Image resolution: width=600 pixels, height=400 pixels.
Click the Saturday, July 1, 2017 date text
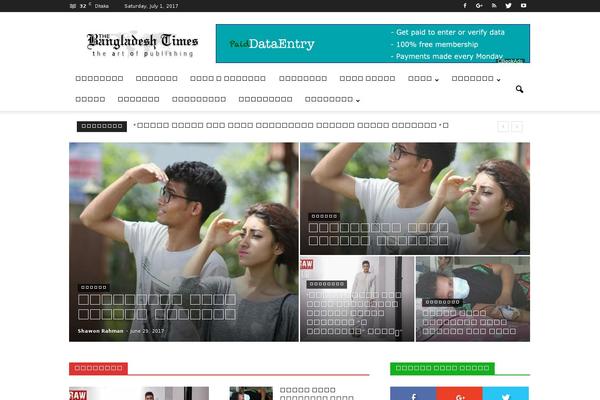151,6
